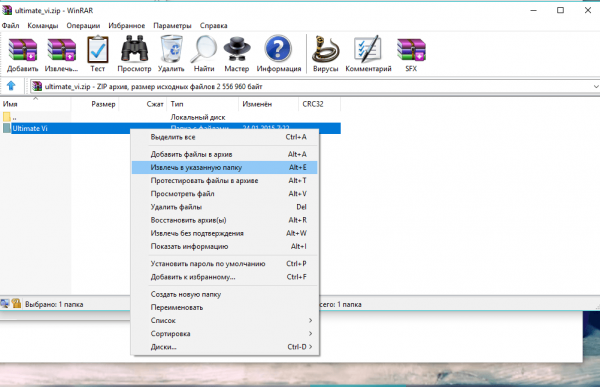The height and width of the screenshot is (387, 600).
Task: Click the drives icon in status bar
Action: coord(5,304)
